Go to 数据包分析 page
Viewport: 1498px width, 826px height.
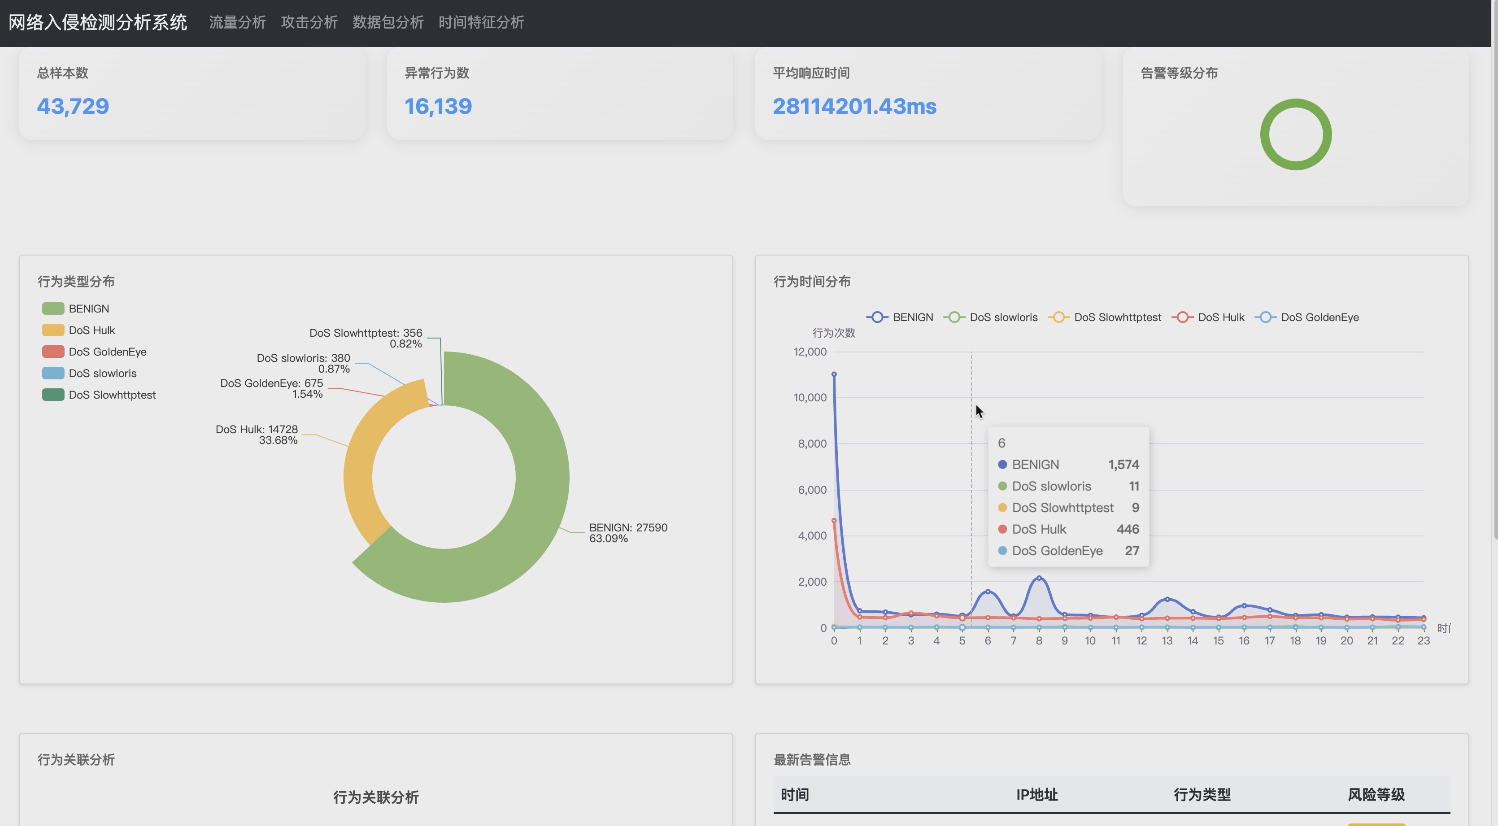pyautogui.click(x=388, y=22)
